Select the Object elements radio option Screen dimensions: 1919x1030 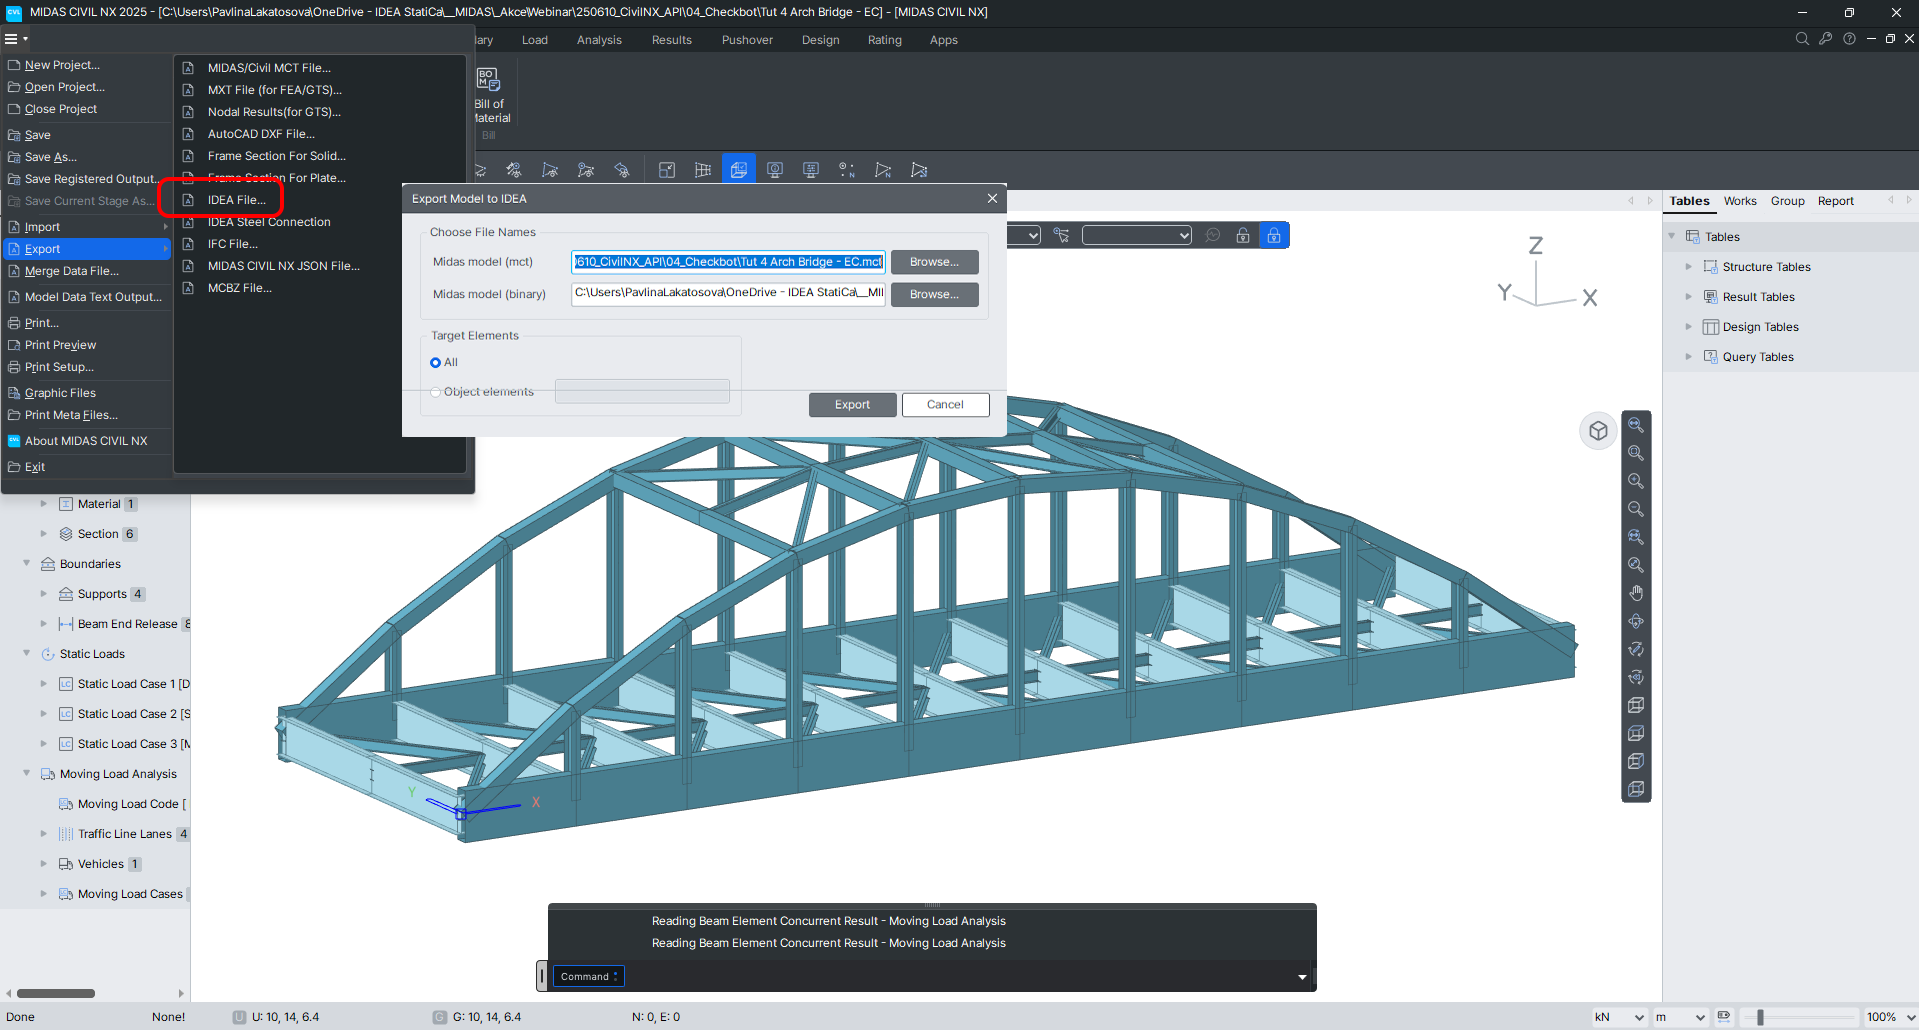pyautogui.click(x=436, y=392)
